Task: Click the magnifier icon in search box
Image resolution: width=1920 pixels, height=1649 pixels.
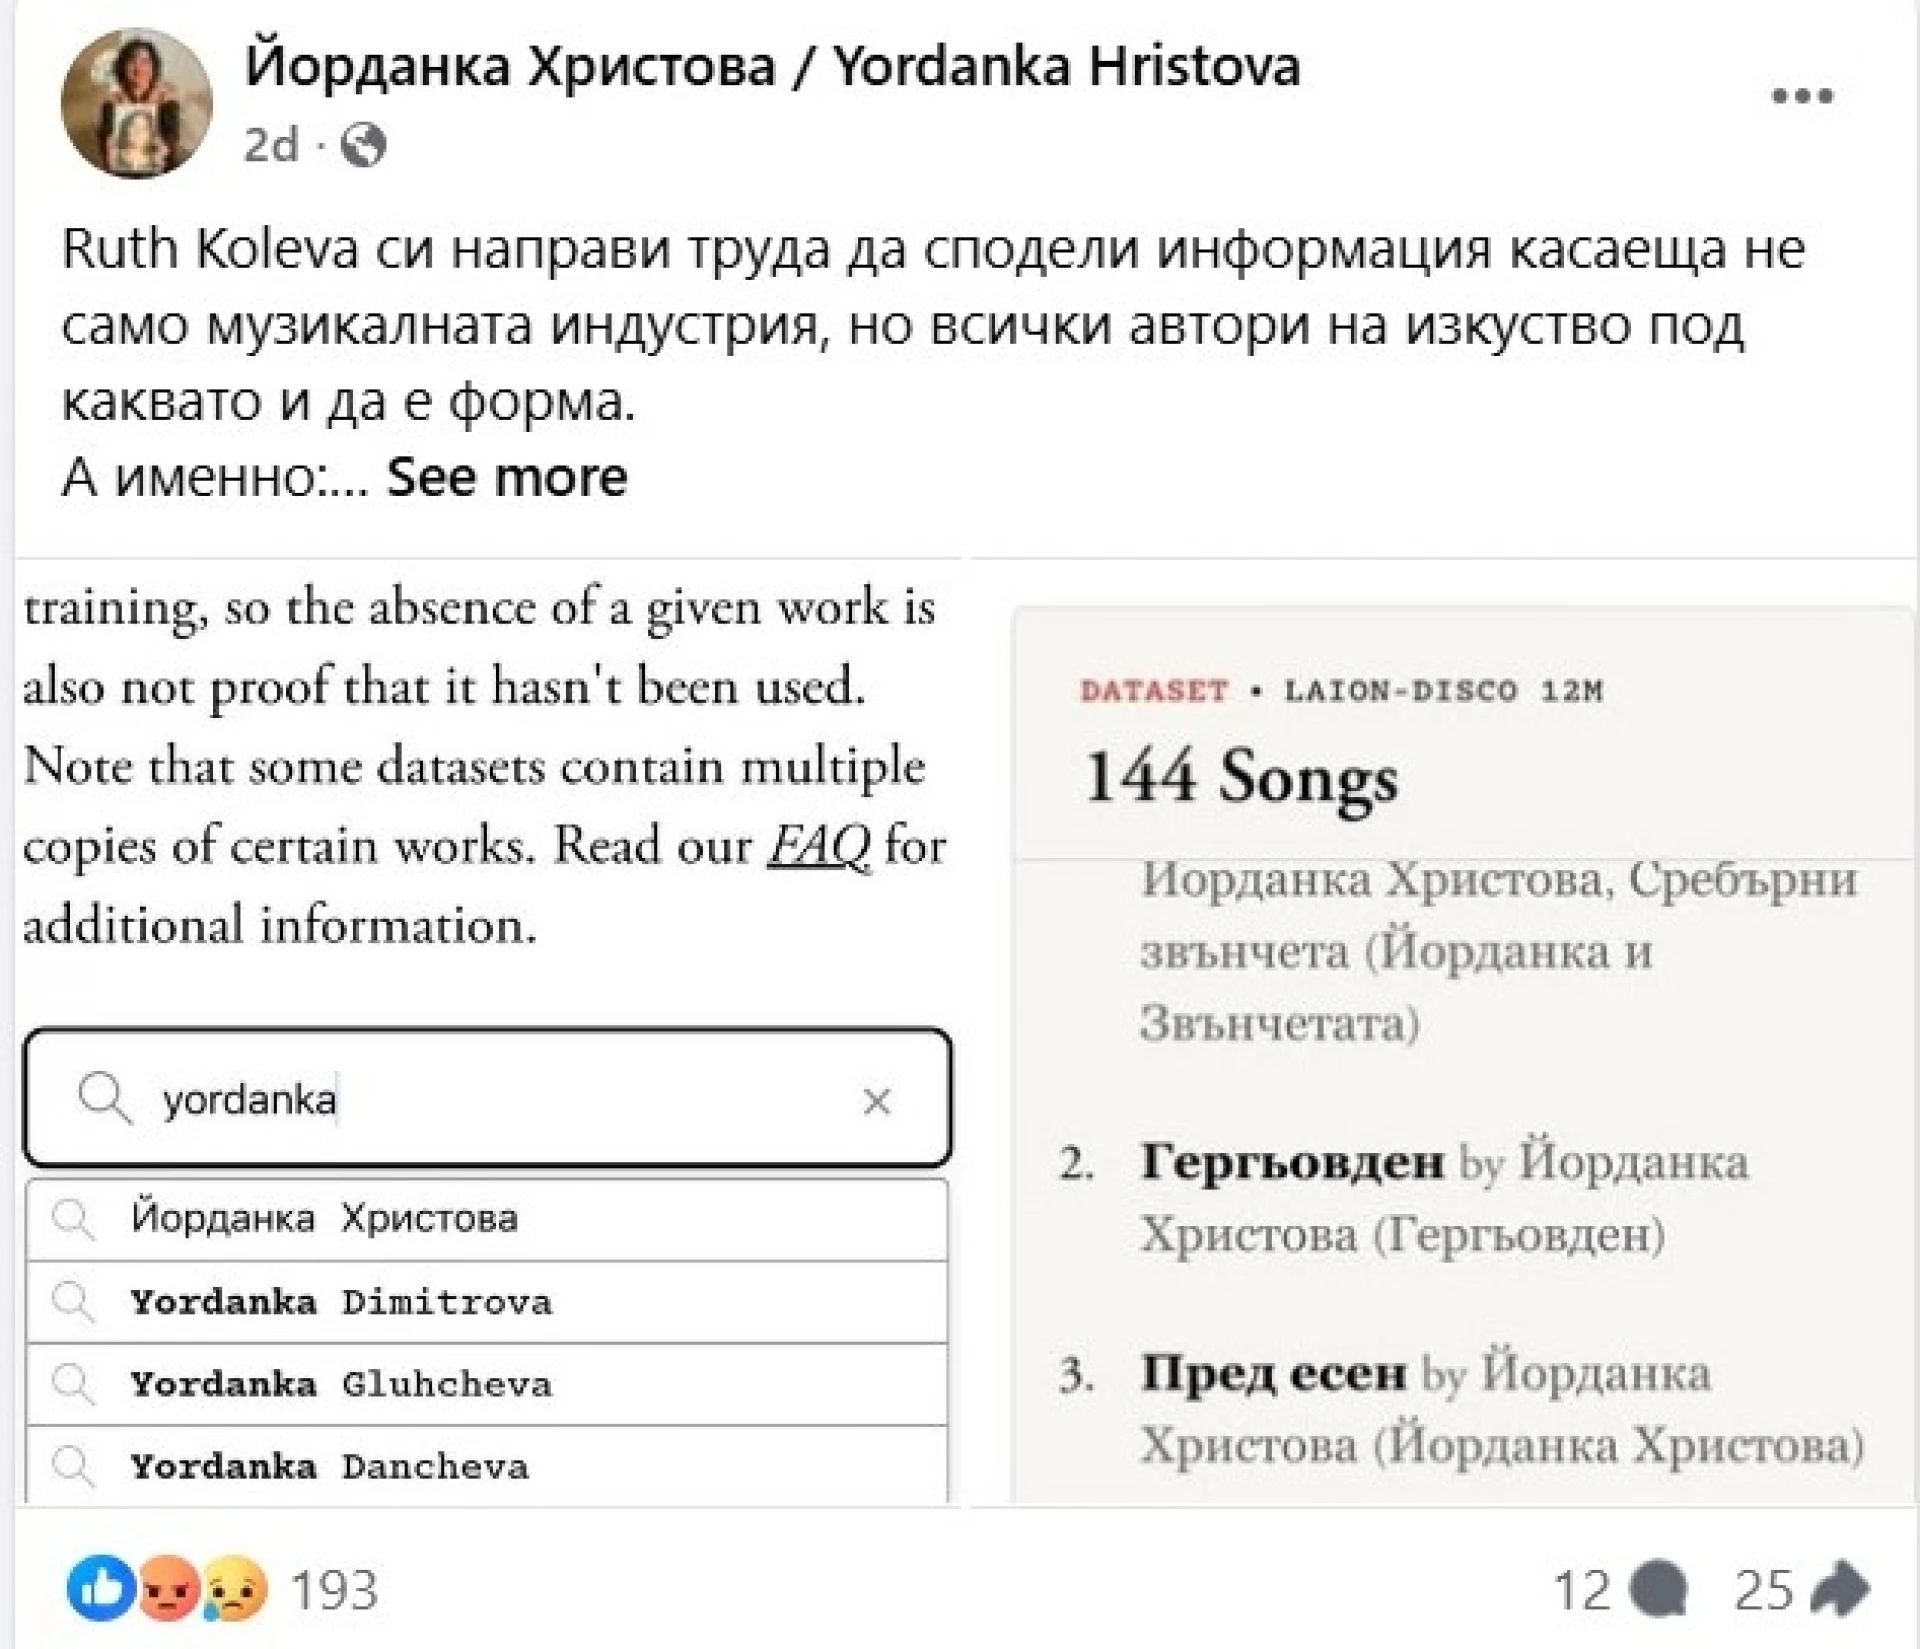Action: [104, 1099]
